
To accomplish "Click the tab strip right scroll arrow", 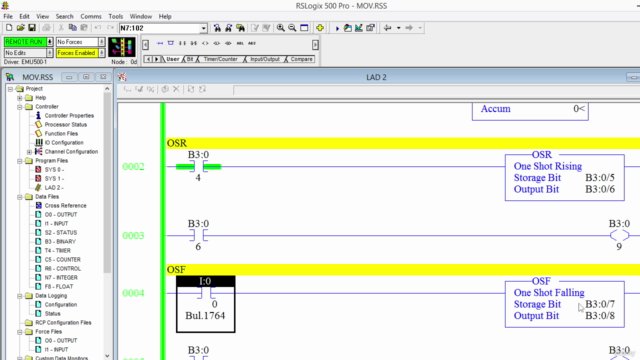I will tap(156, 59).
